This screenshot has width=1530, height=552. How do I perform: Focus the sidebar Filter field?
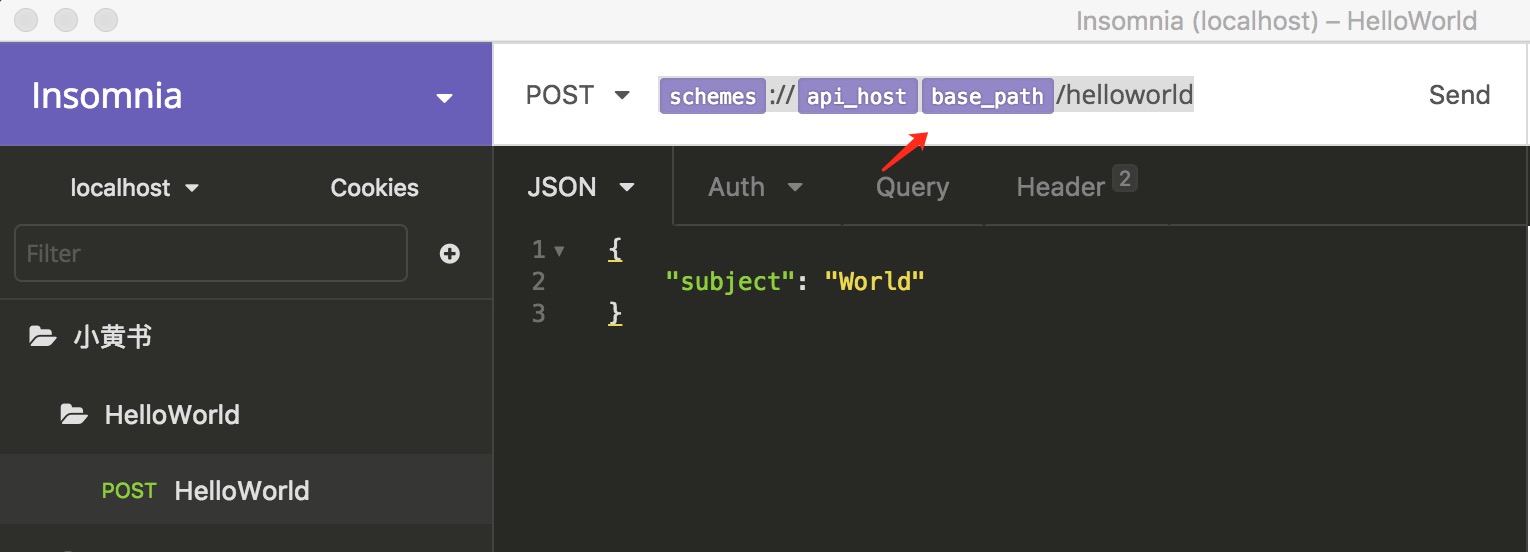click(211, 253)
